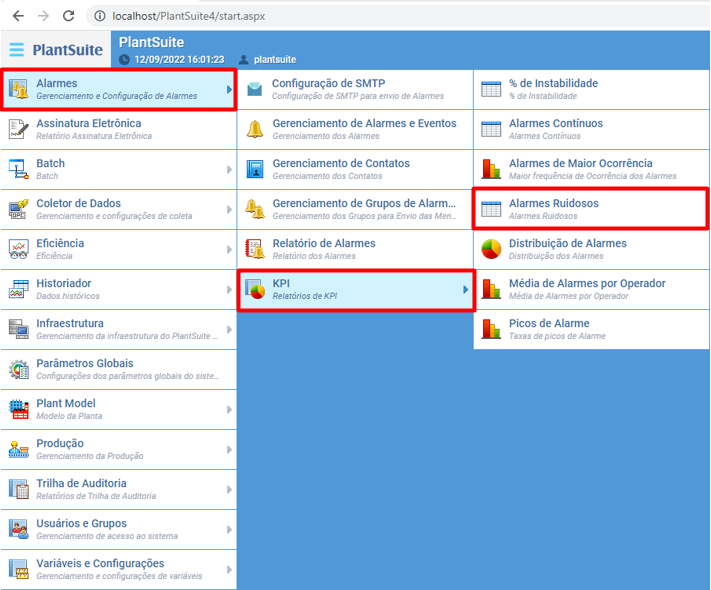Image resolution: width=711 pixels, height=590 pixels.
Task: Click the PlantSuite logo text
Action: (68, 50)
